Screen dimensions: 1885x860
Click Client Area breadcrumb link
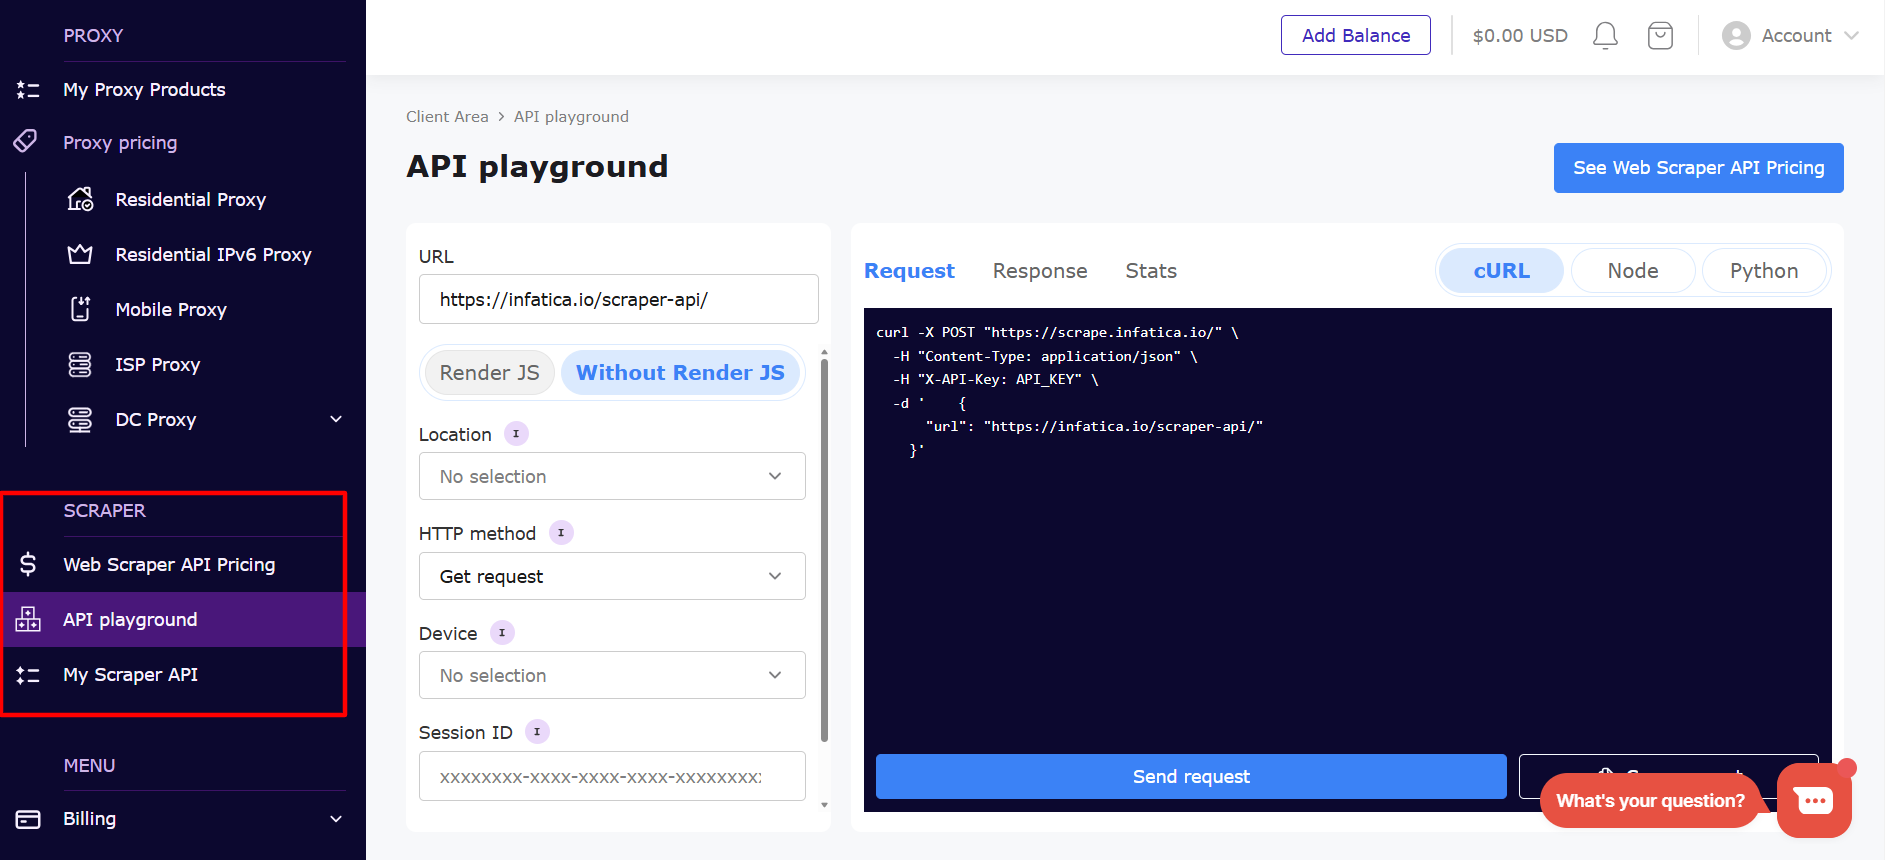tap(447, 117)
